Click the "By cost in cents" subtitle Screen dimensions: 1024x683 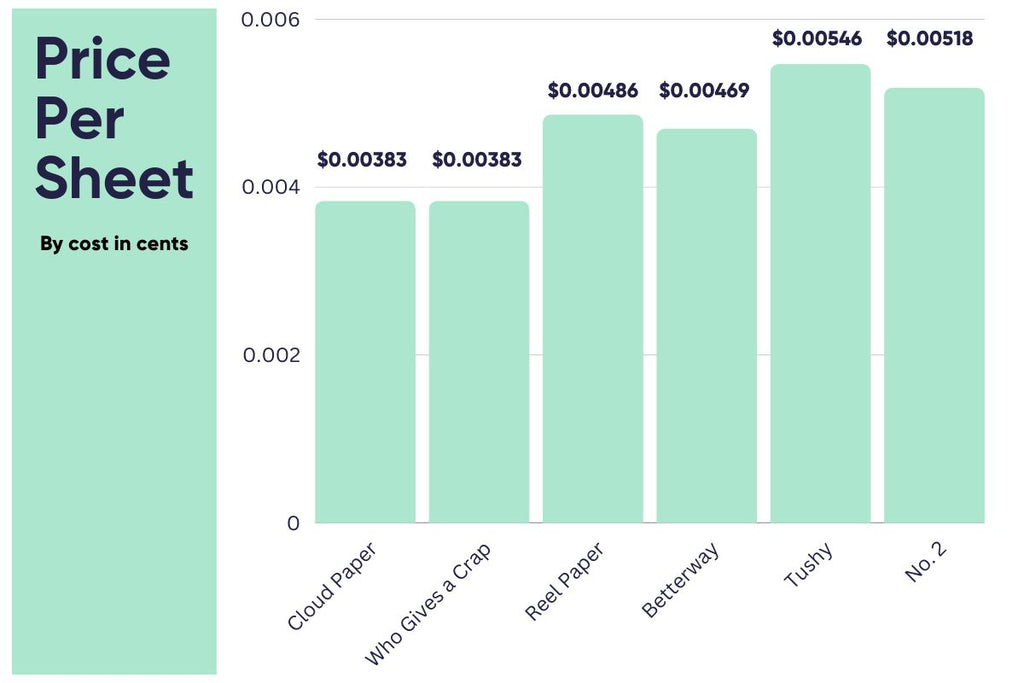(x=114, y=243)
